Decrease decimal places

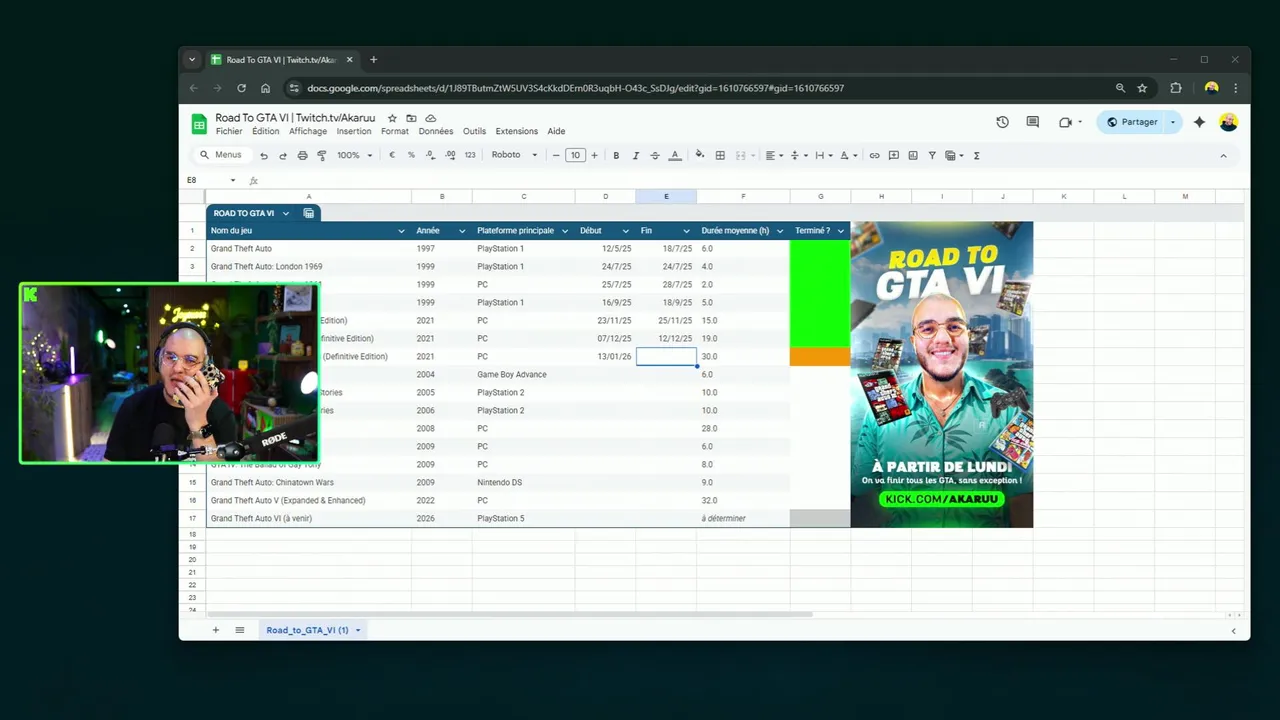430,155
